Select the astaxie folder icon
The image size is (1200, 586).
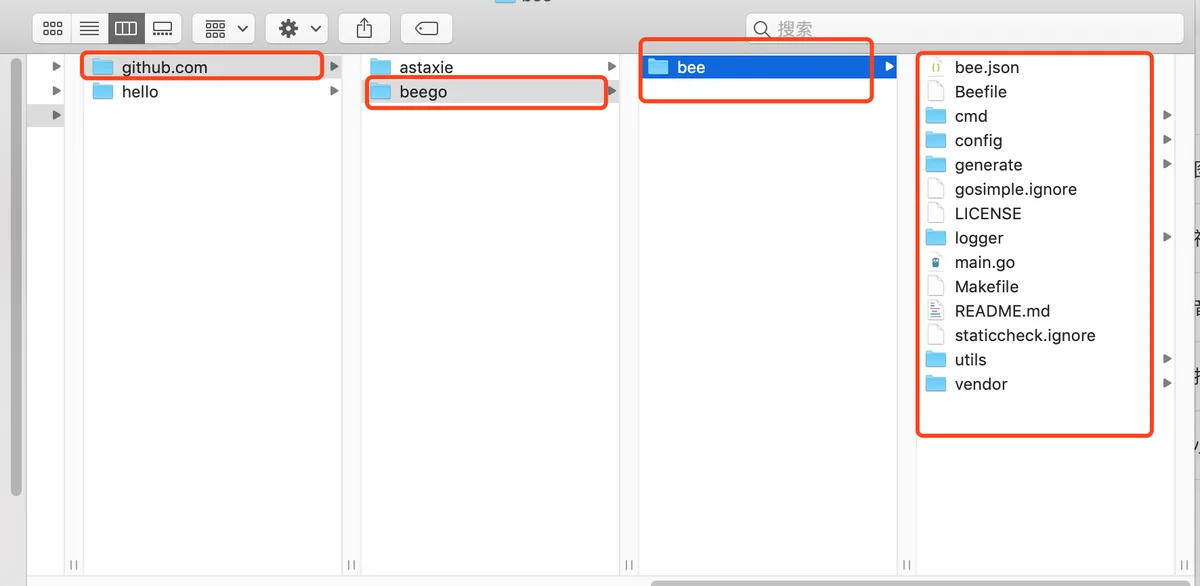(381, 67)
